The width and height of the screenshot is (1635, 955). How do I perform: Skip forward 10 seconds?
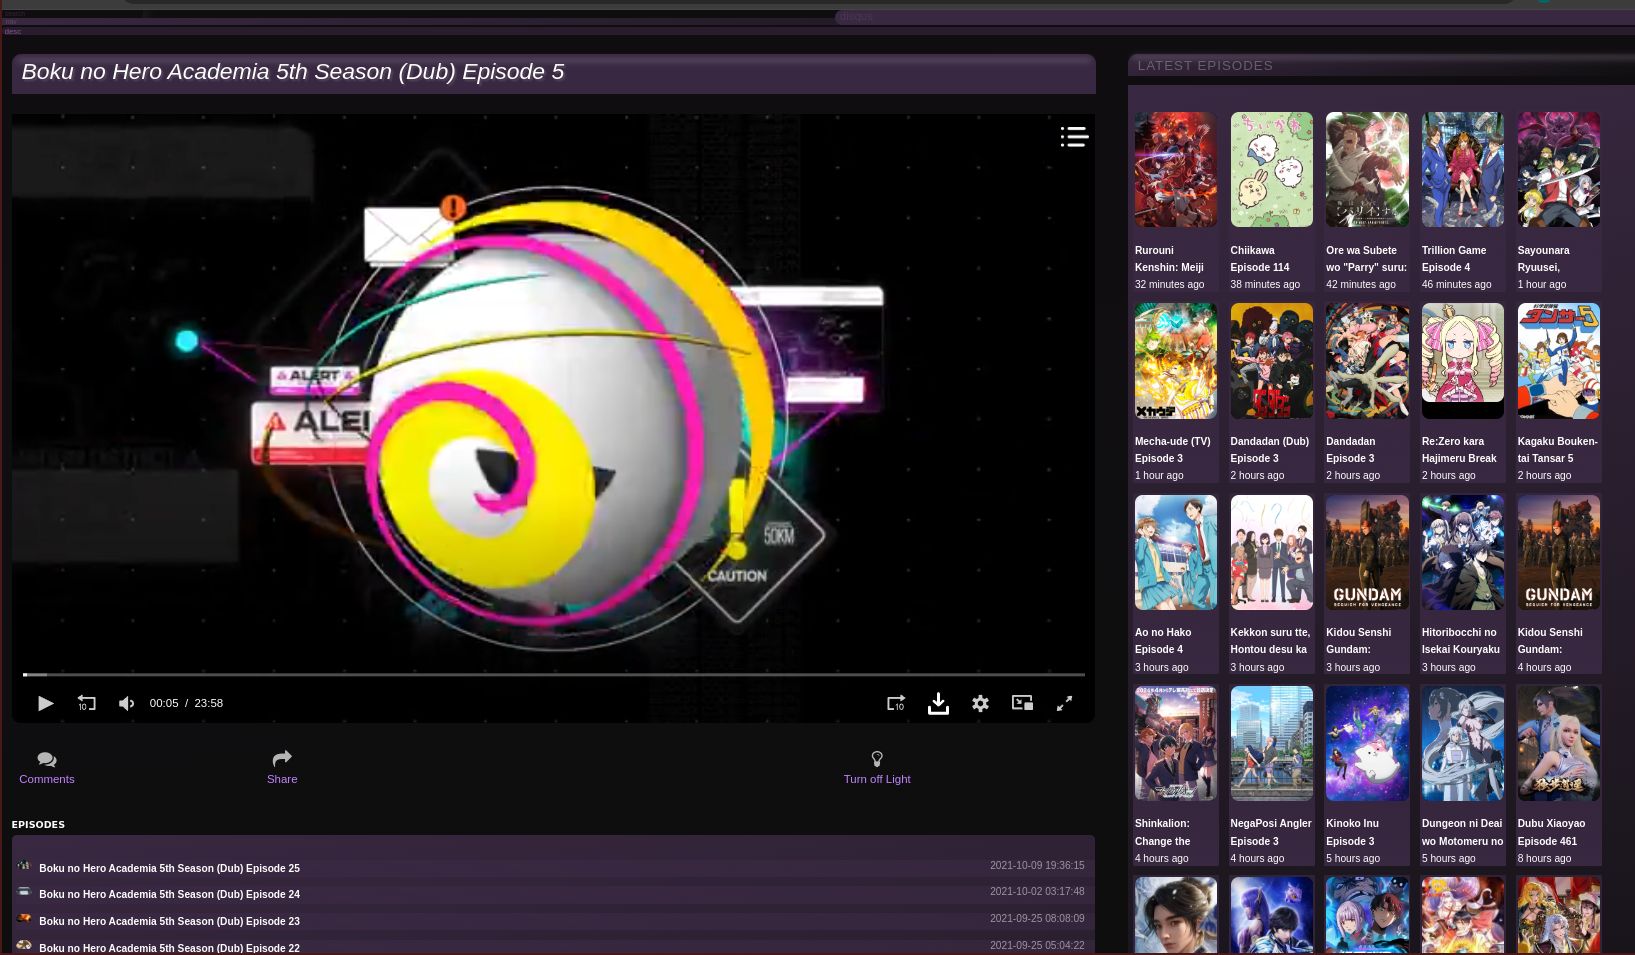coord(896,703)
